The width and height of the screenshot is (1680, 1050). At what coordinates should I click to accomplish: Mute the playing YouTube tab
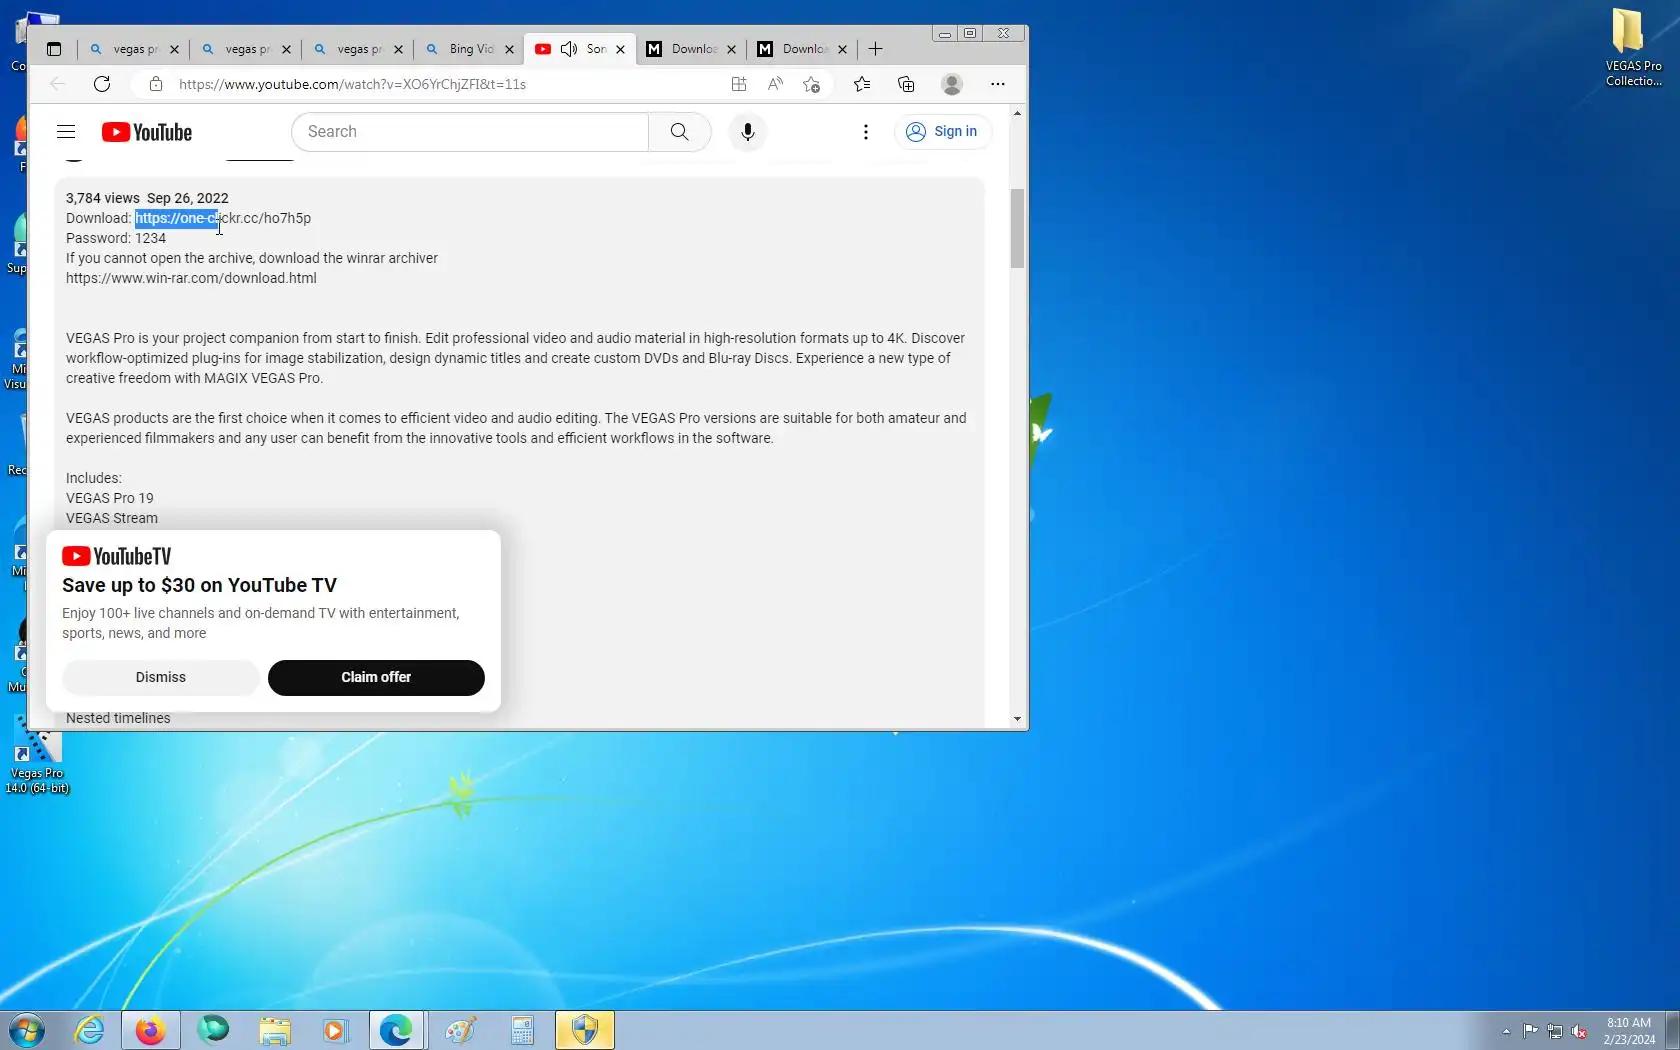point(569,49)
